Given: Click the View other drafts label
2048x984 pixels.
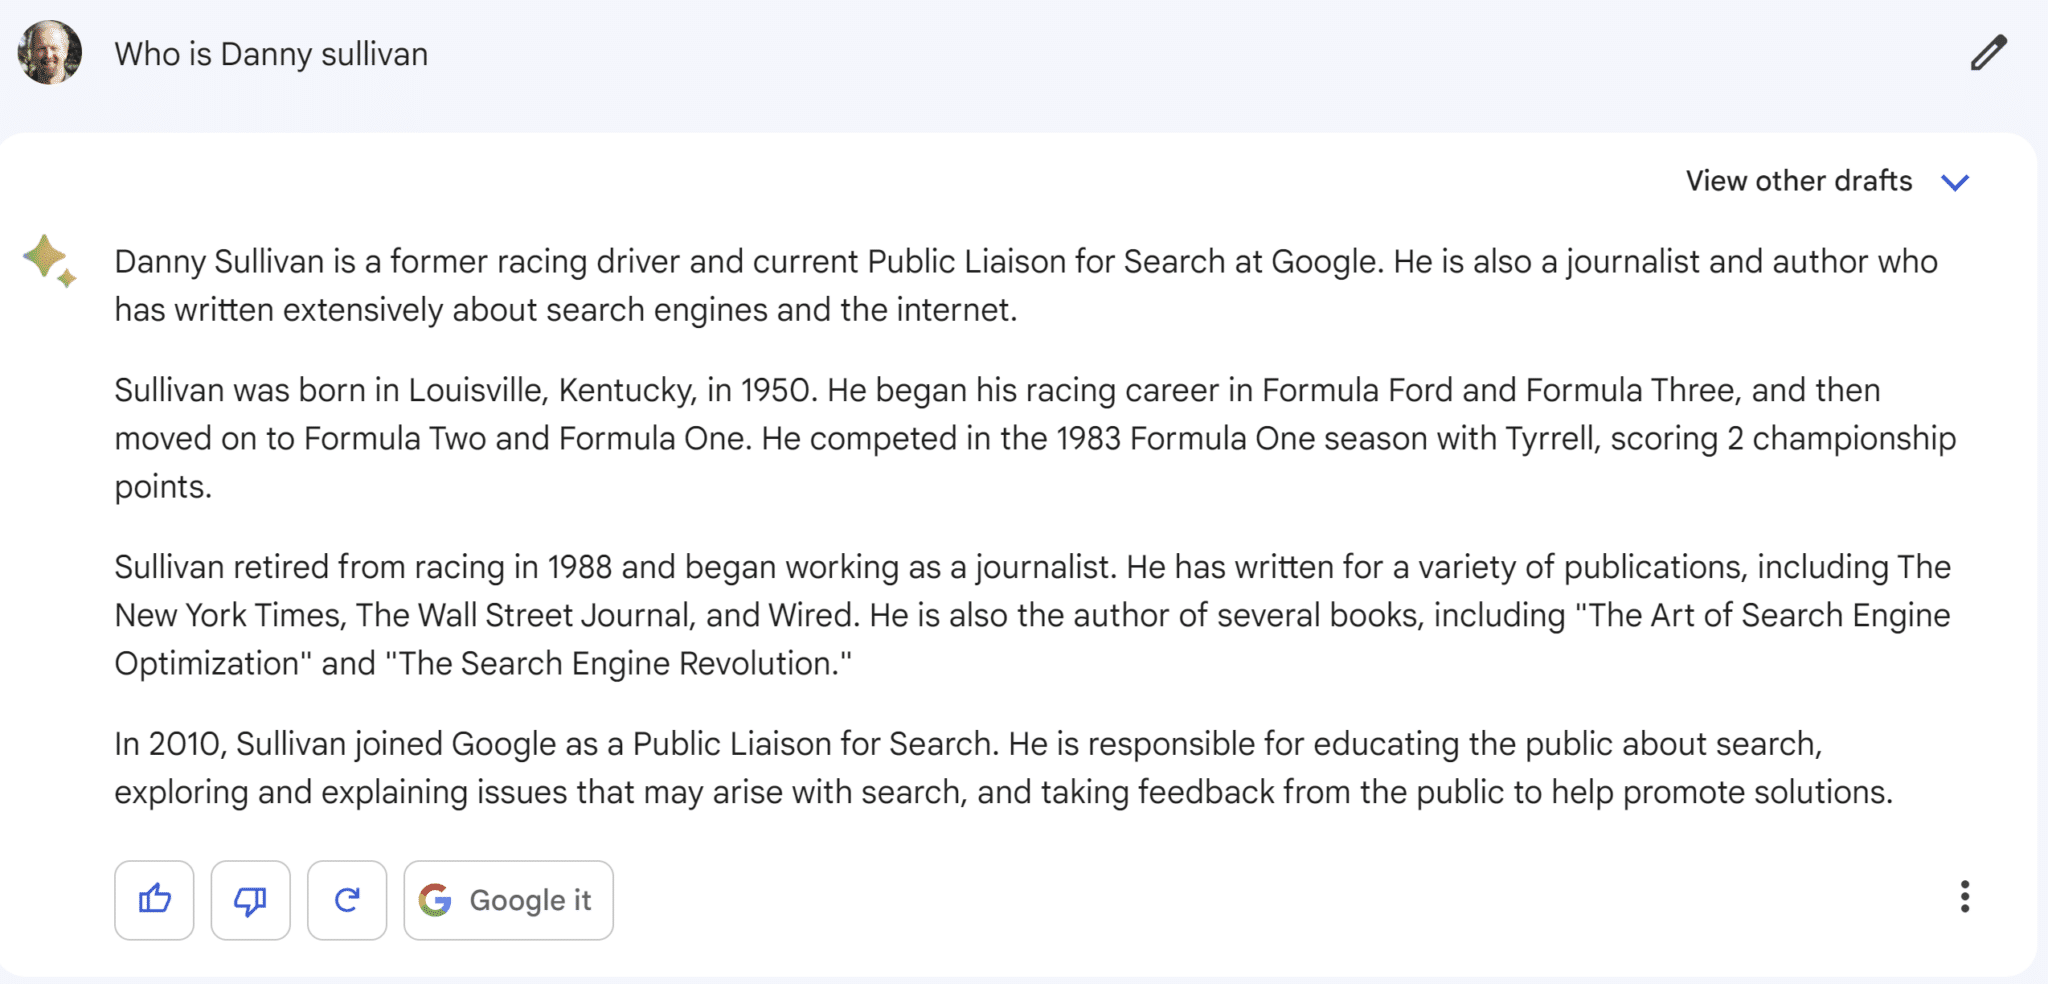Looking at the screenshot, I should [1797, 181].
